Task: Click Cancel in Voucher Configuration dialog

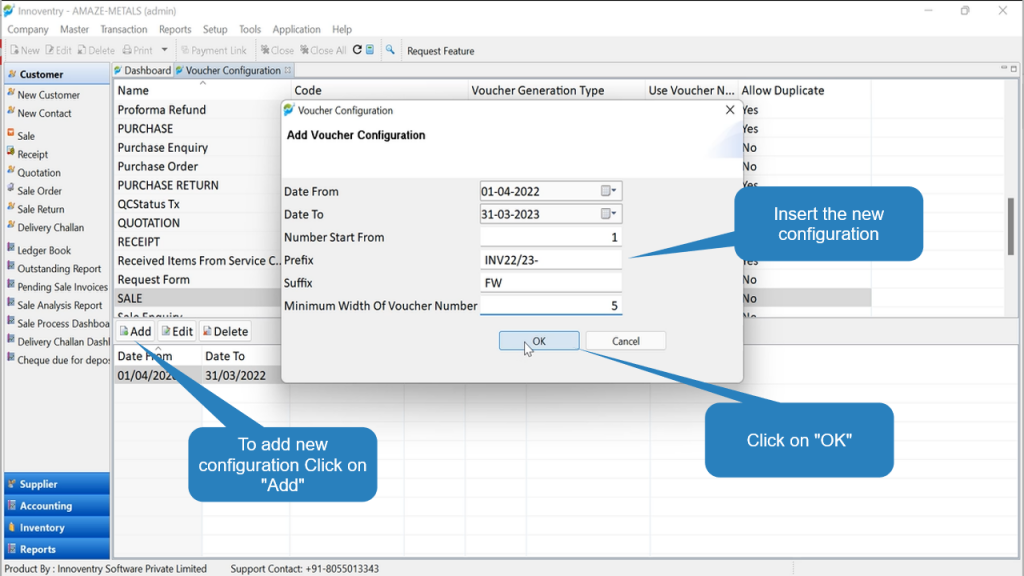Action: pyautogui.click(x=626, y=341)
